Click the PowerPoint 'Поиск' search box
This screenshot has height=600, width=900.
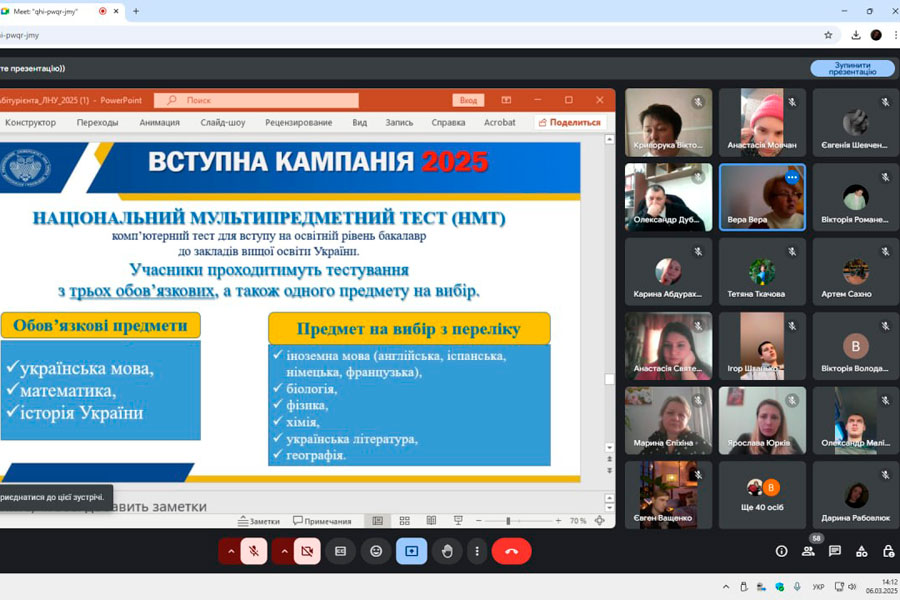[256, 100]
